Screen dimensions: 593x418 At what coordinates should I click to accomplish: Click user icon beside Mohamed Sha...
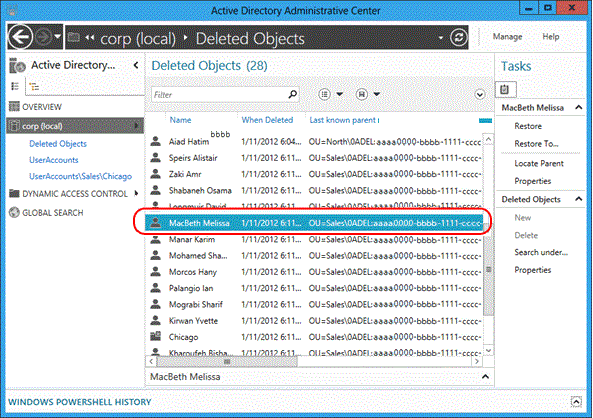(155, 255)
